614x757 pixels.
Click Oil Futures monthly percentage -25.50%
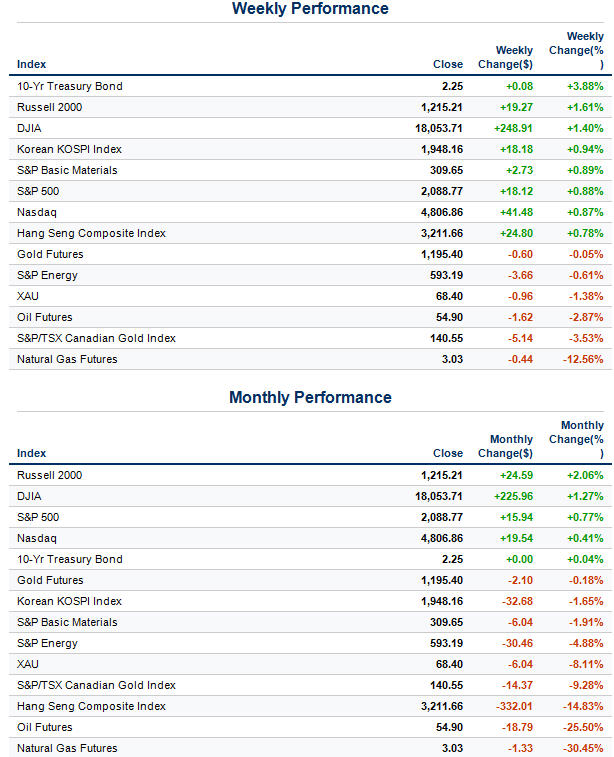coord(579,727)
